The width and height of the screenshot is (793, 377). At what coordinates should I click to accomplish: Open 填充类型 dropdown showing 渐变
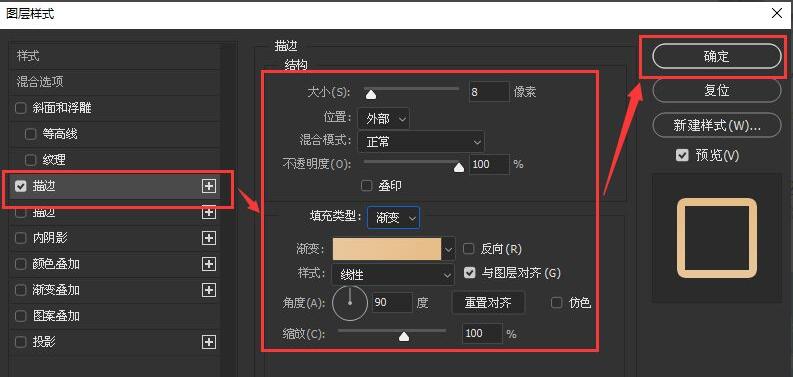393,218
